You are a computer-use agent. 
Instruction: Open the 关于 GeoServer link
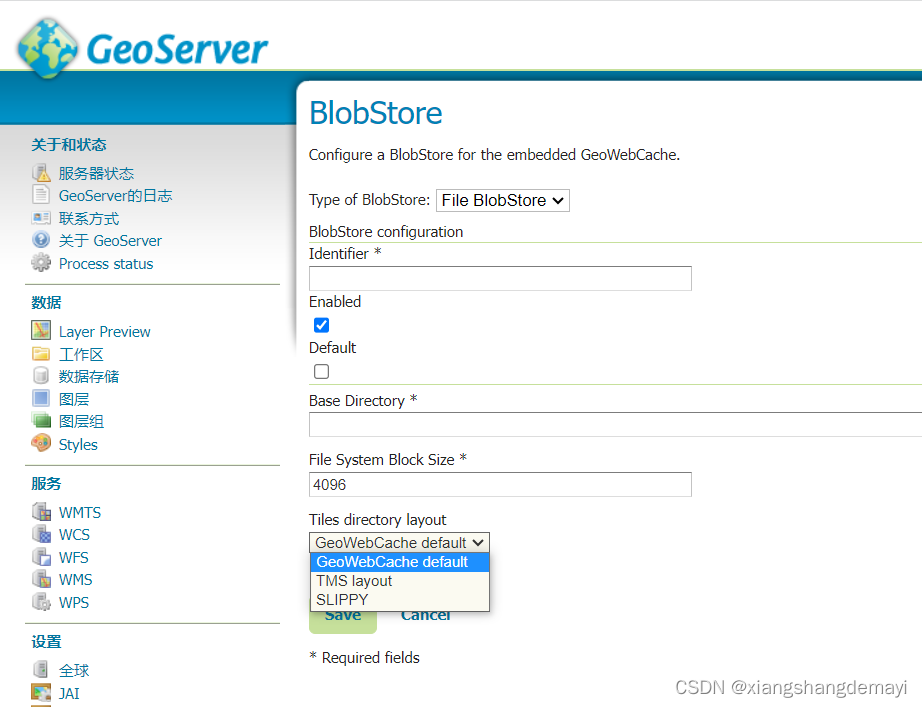(x=110, y=241)
